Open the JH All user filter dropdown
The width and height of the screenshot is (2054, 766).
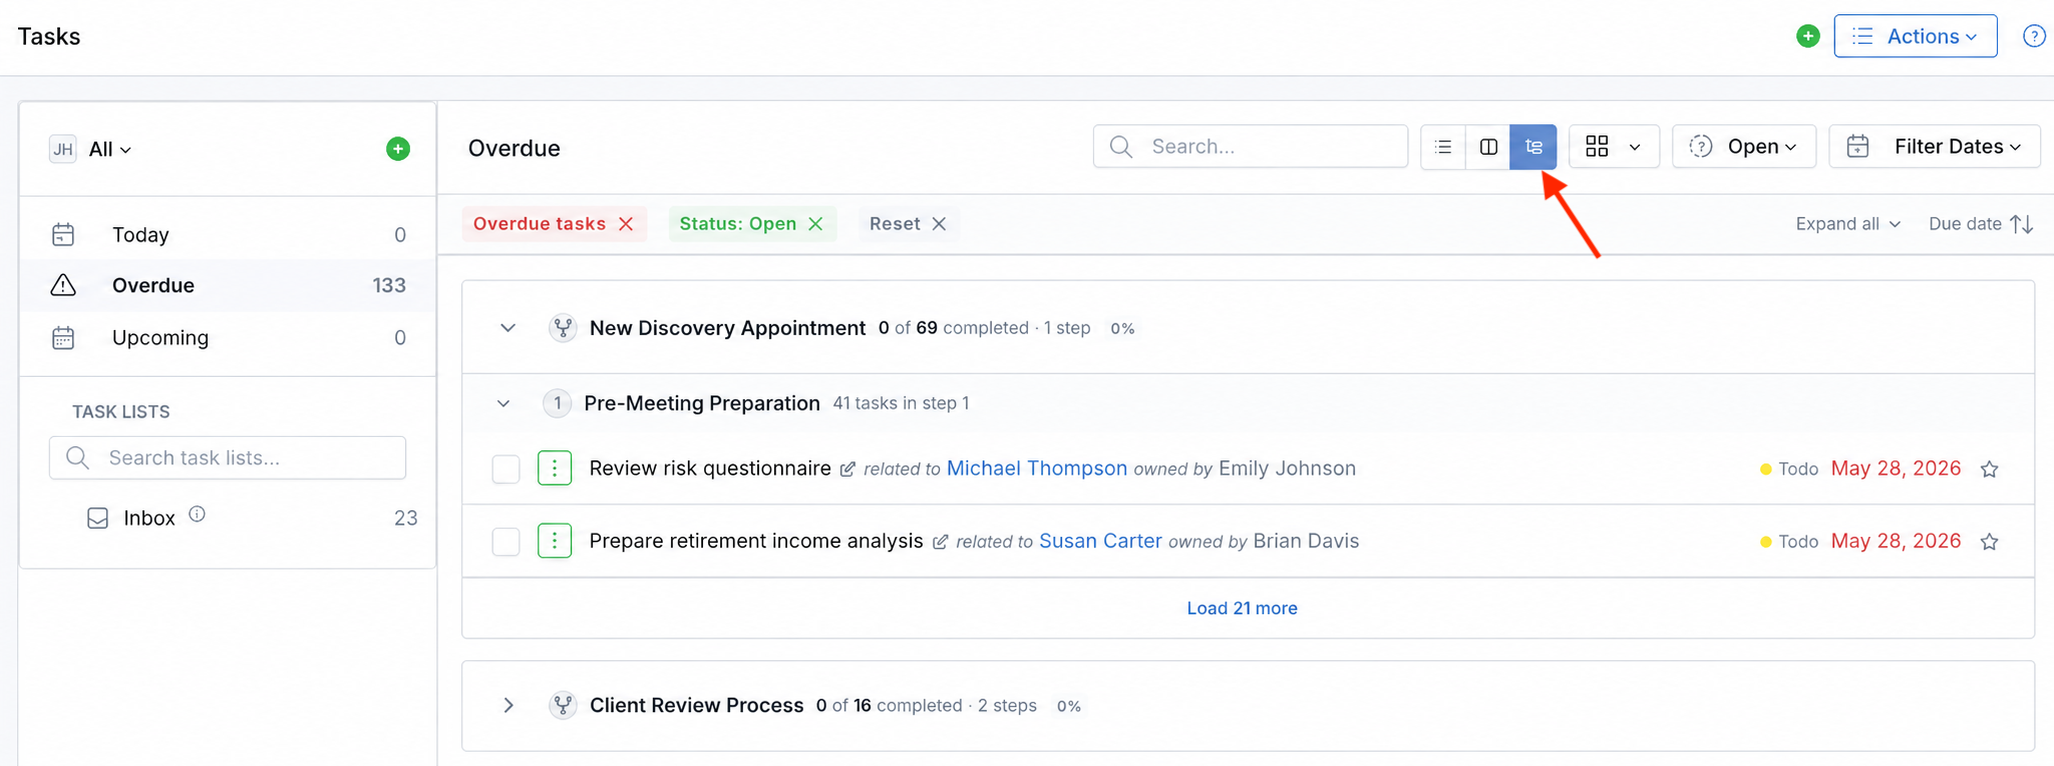(x=91, y=149)
